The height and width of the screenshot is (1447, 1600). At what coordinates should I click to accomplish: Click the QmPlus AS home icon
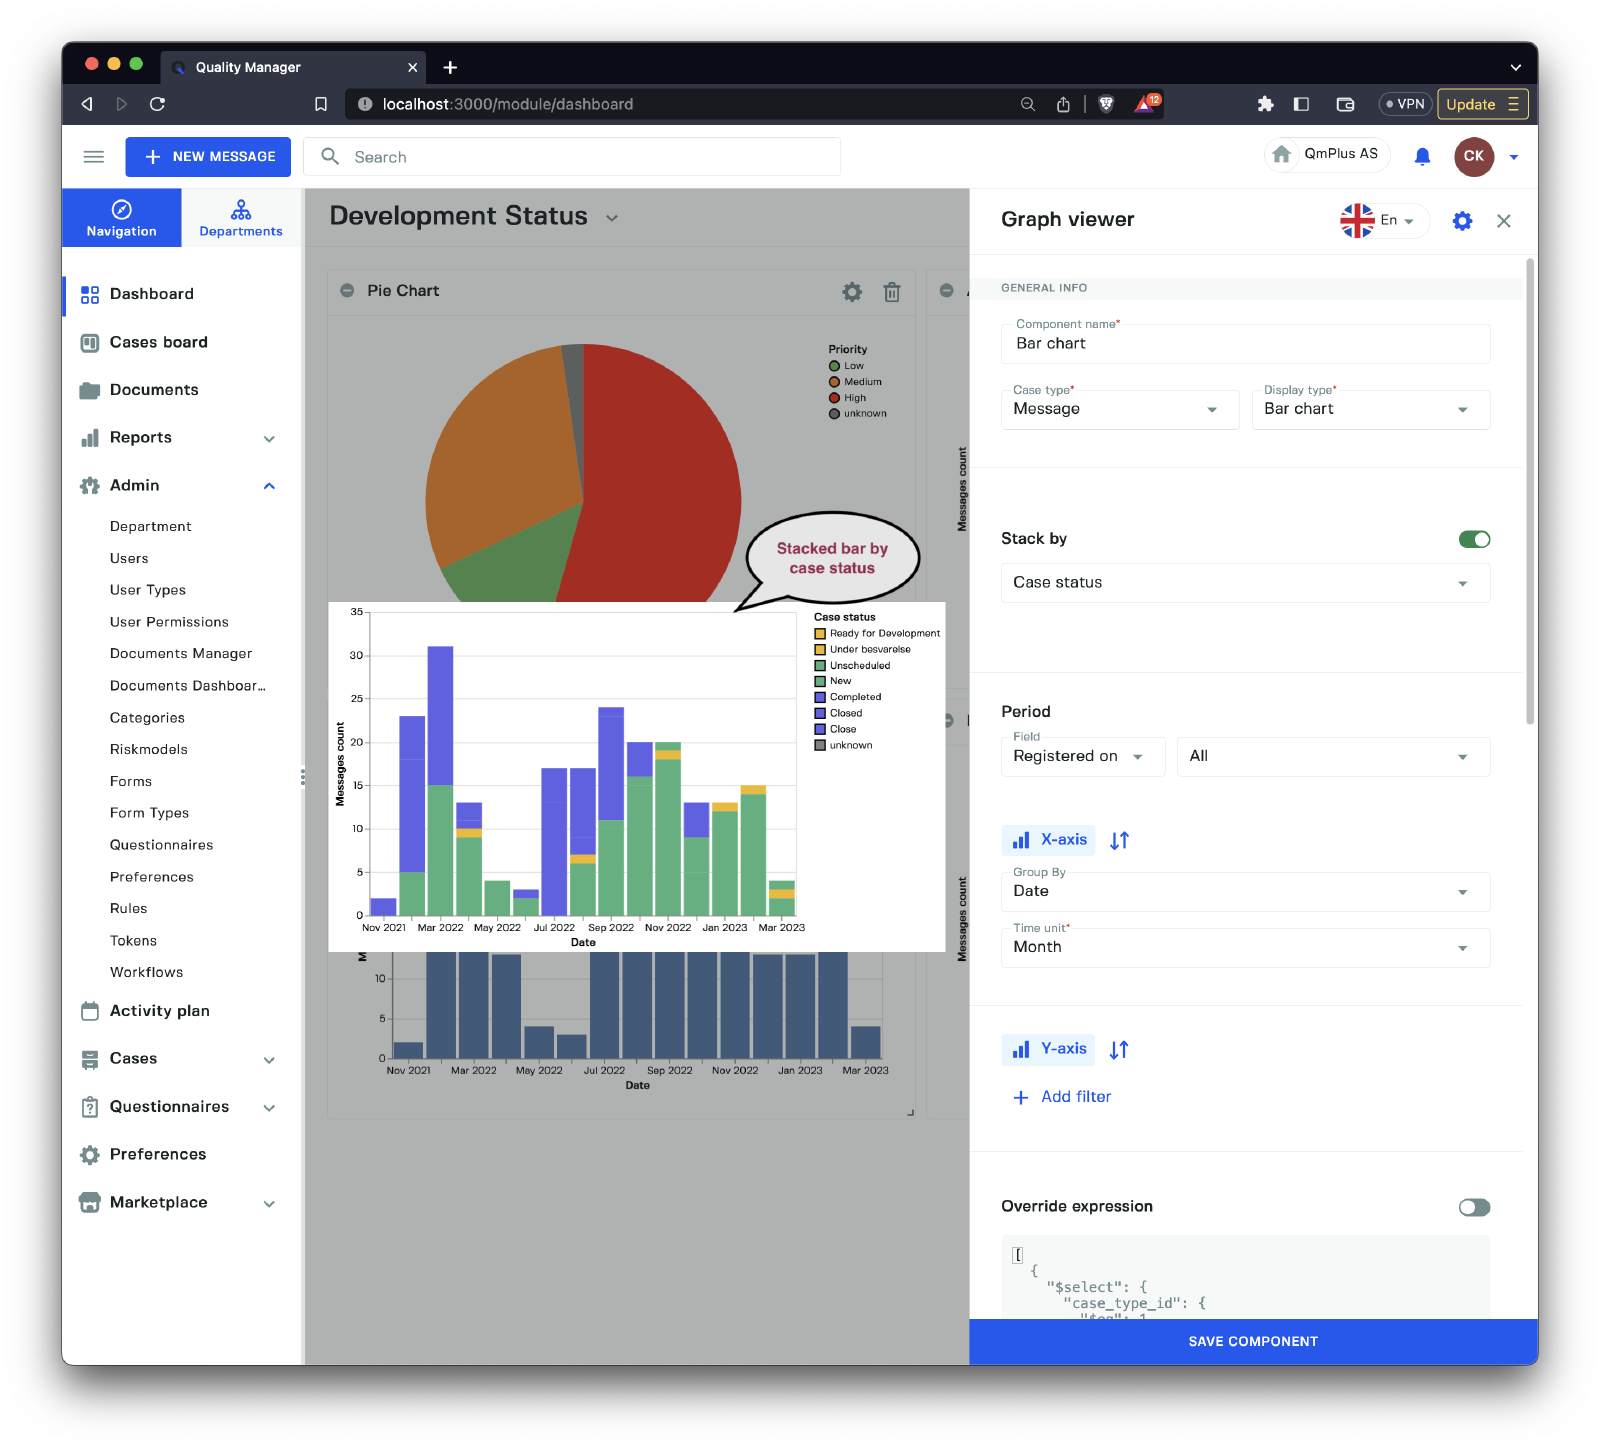coord(1281,155)
